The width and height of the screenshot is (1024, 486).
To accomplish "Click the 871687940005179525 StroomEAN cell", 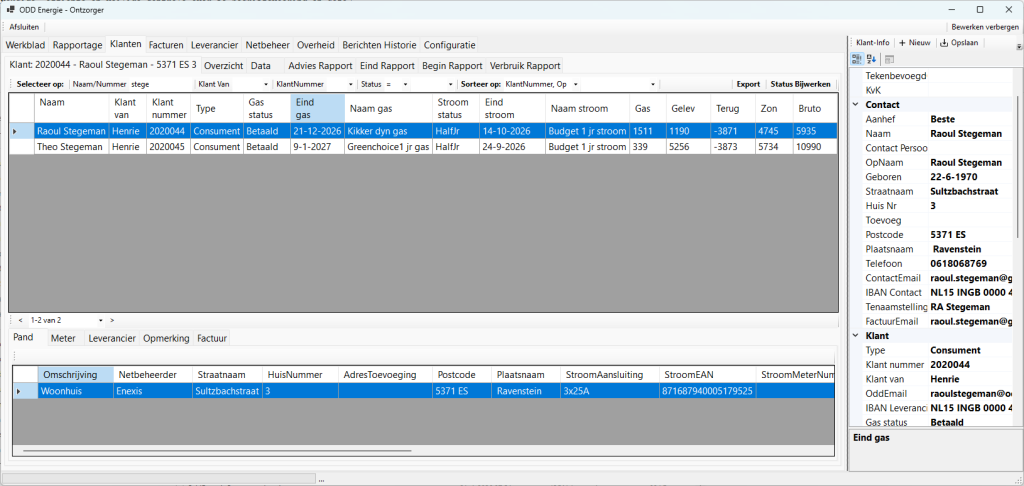I will [x=708, y=391].
